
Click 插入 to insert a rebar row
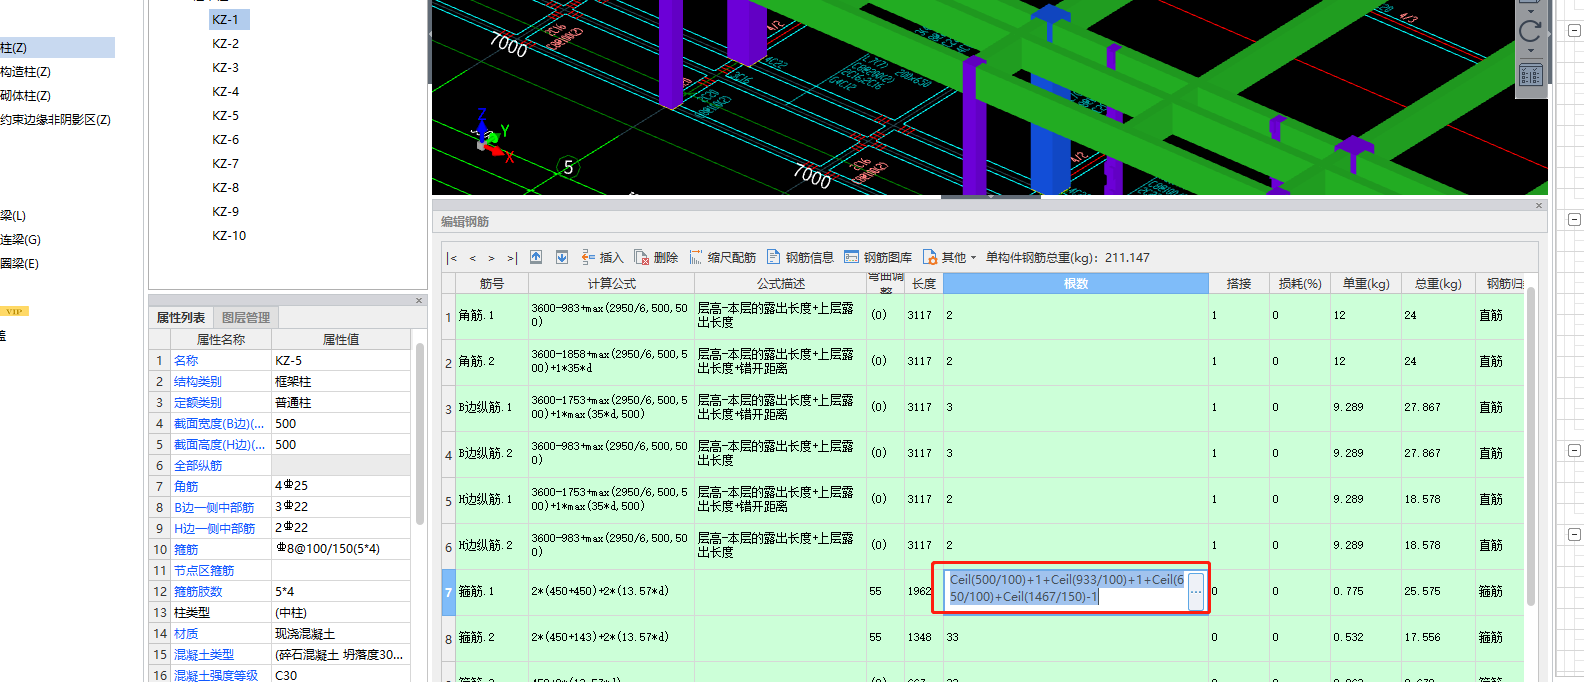[x=602, y=257]
